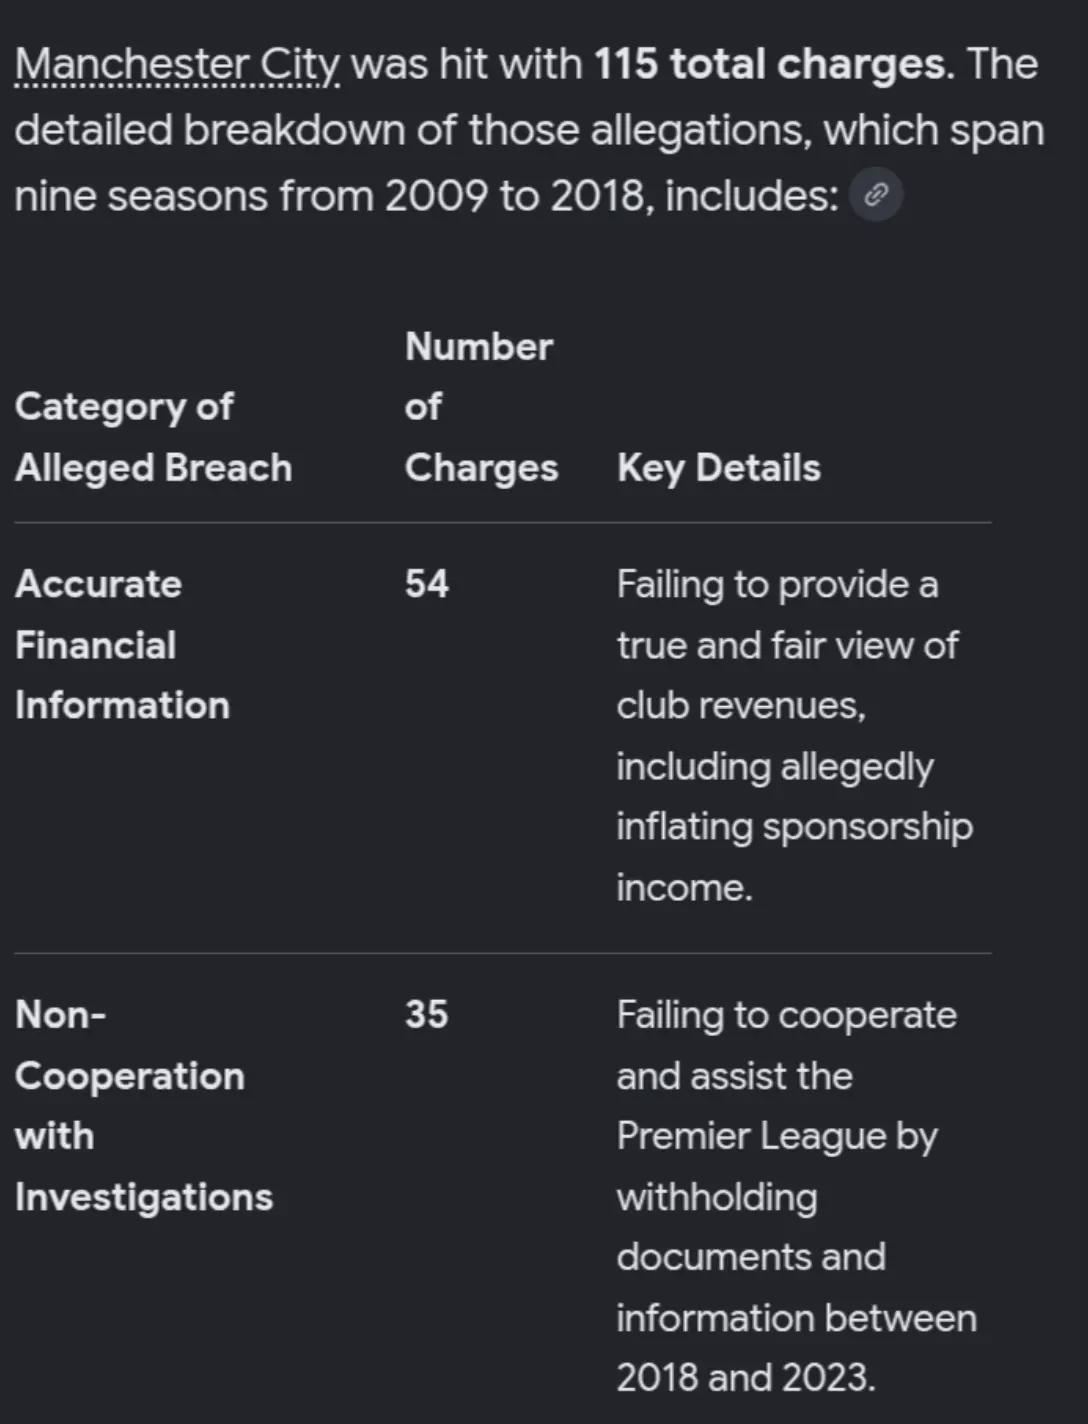Click the word 'Investigations' in first column
The height and width of the screenshot is (1424, 1088).
(143, 1197)
